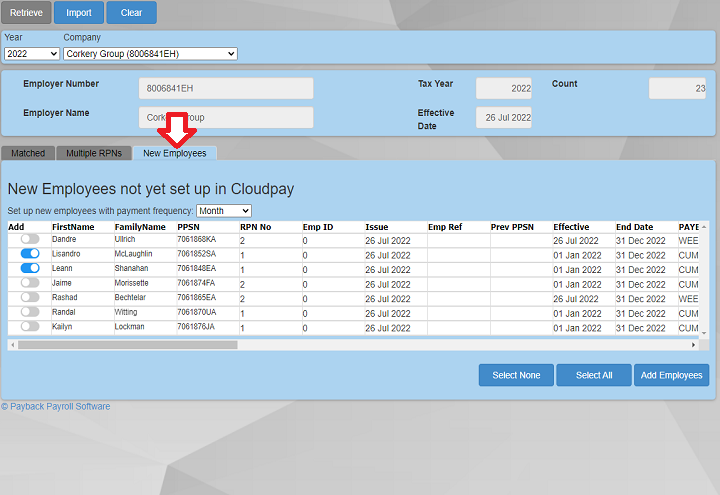
Task: Click the Add Employees button
Action: click(x=671, y=375)
